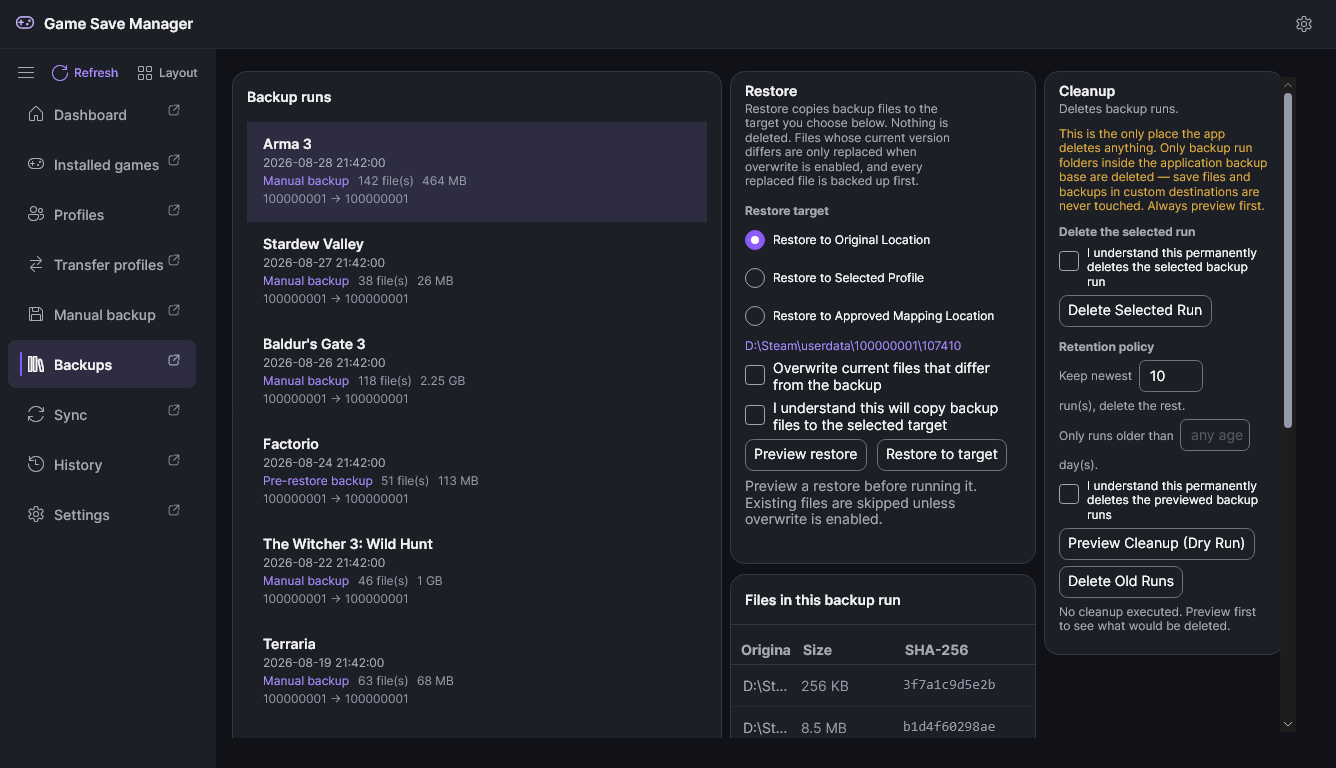Pop out Manual backup via external icon
The image size is (1336, 768).
[x=174, y=310]
